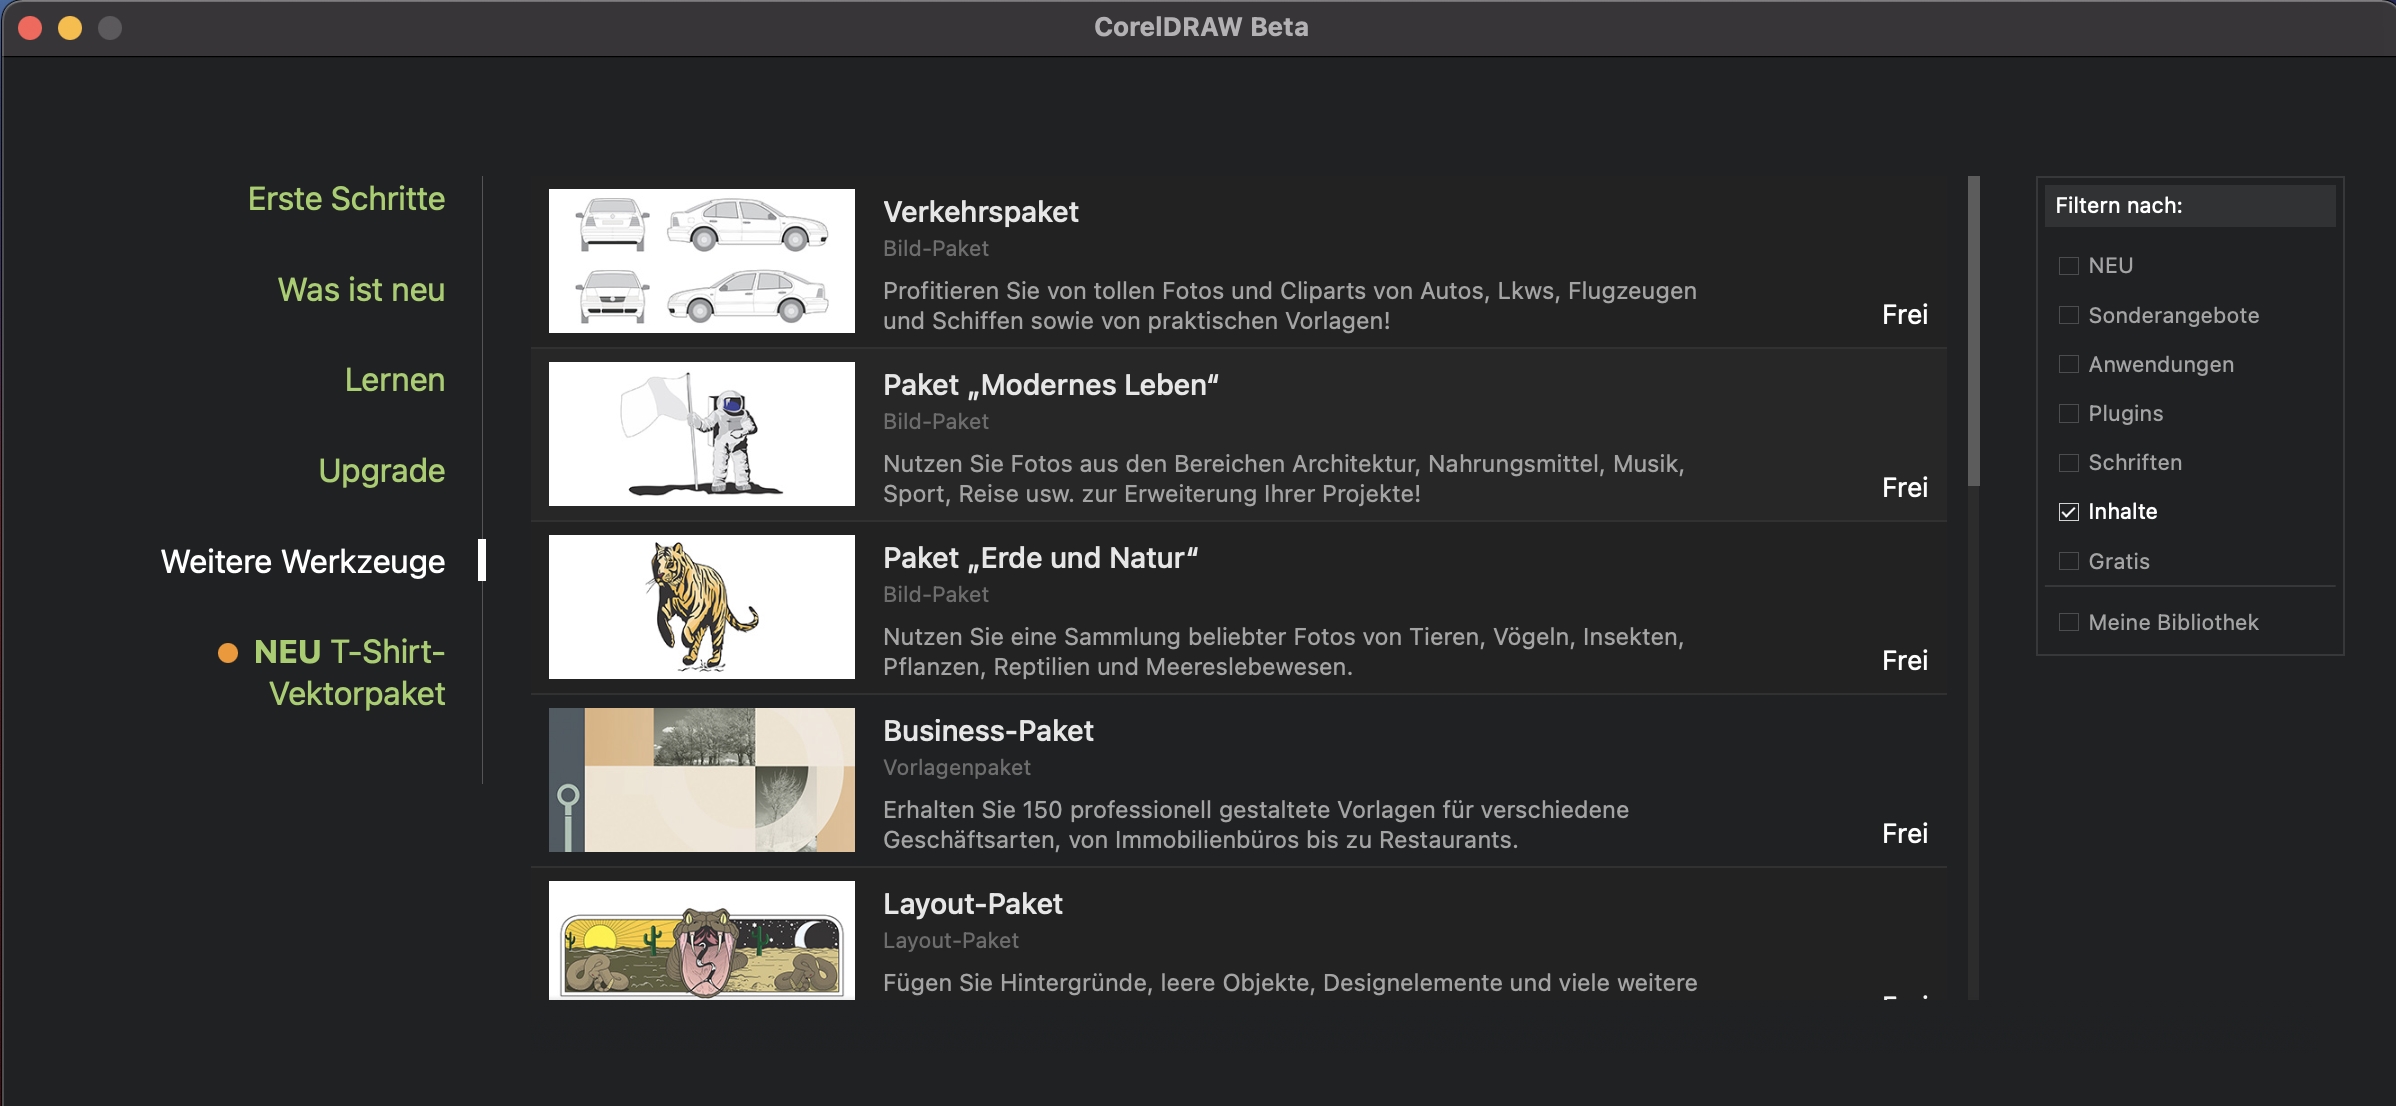This screenshot has width=2396, height=1106.
Task: Tick the Gratis filter checkbox
Action: click(2069, 561)
